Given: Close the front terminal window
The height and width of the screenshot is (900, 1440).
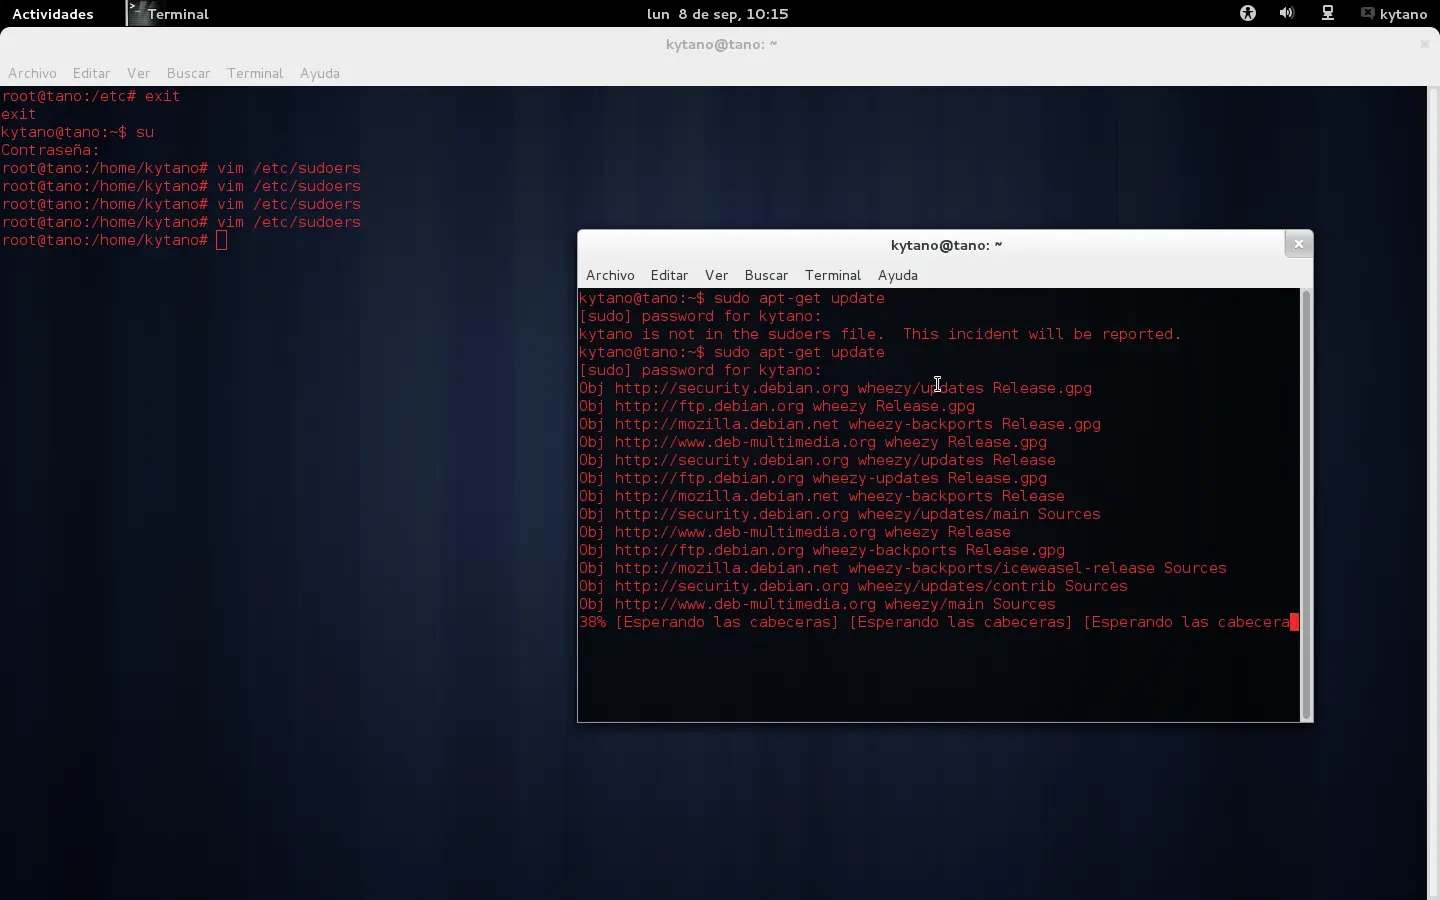Looking at the screenshot, I should pos(1298,244).
